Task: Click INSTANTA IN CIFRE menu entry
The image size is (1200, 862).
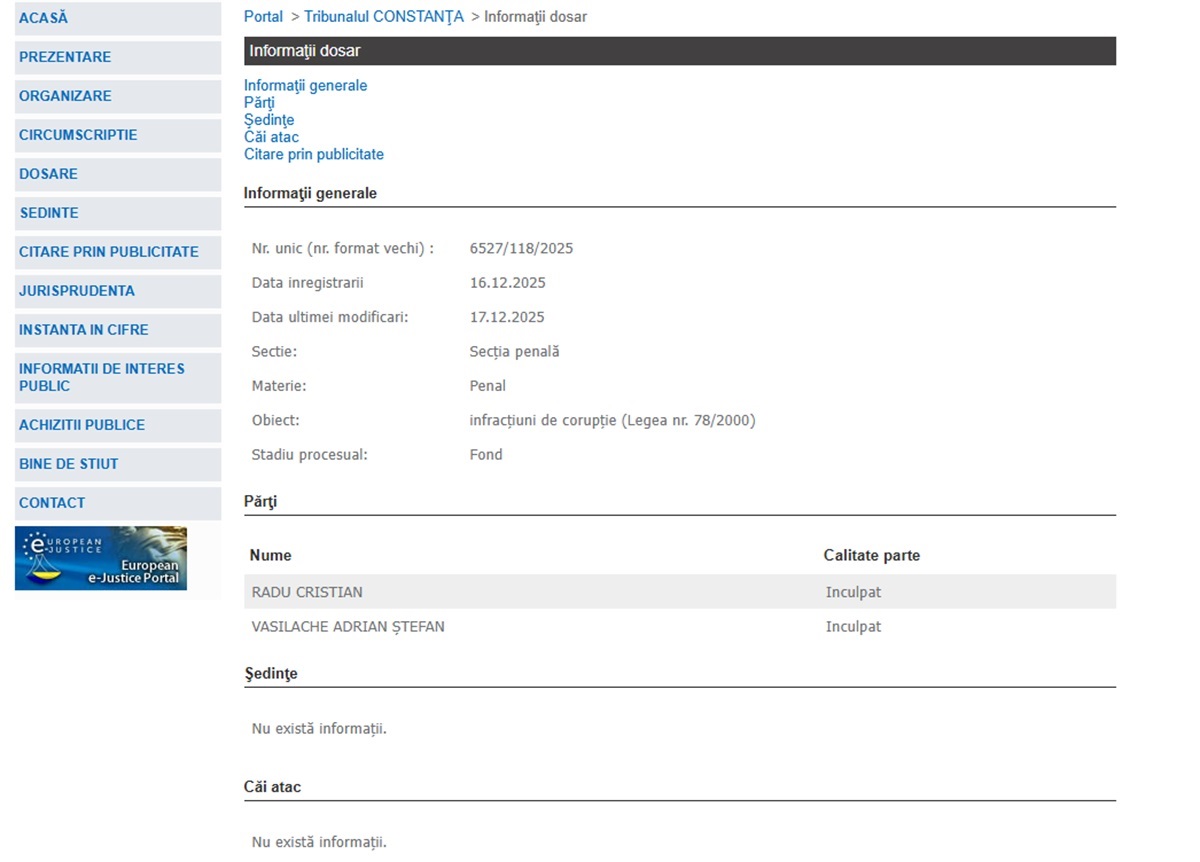Action: pyautogui.click(x=118, y=330)
